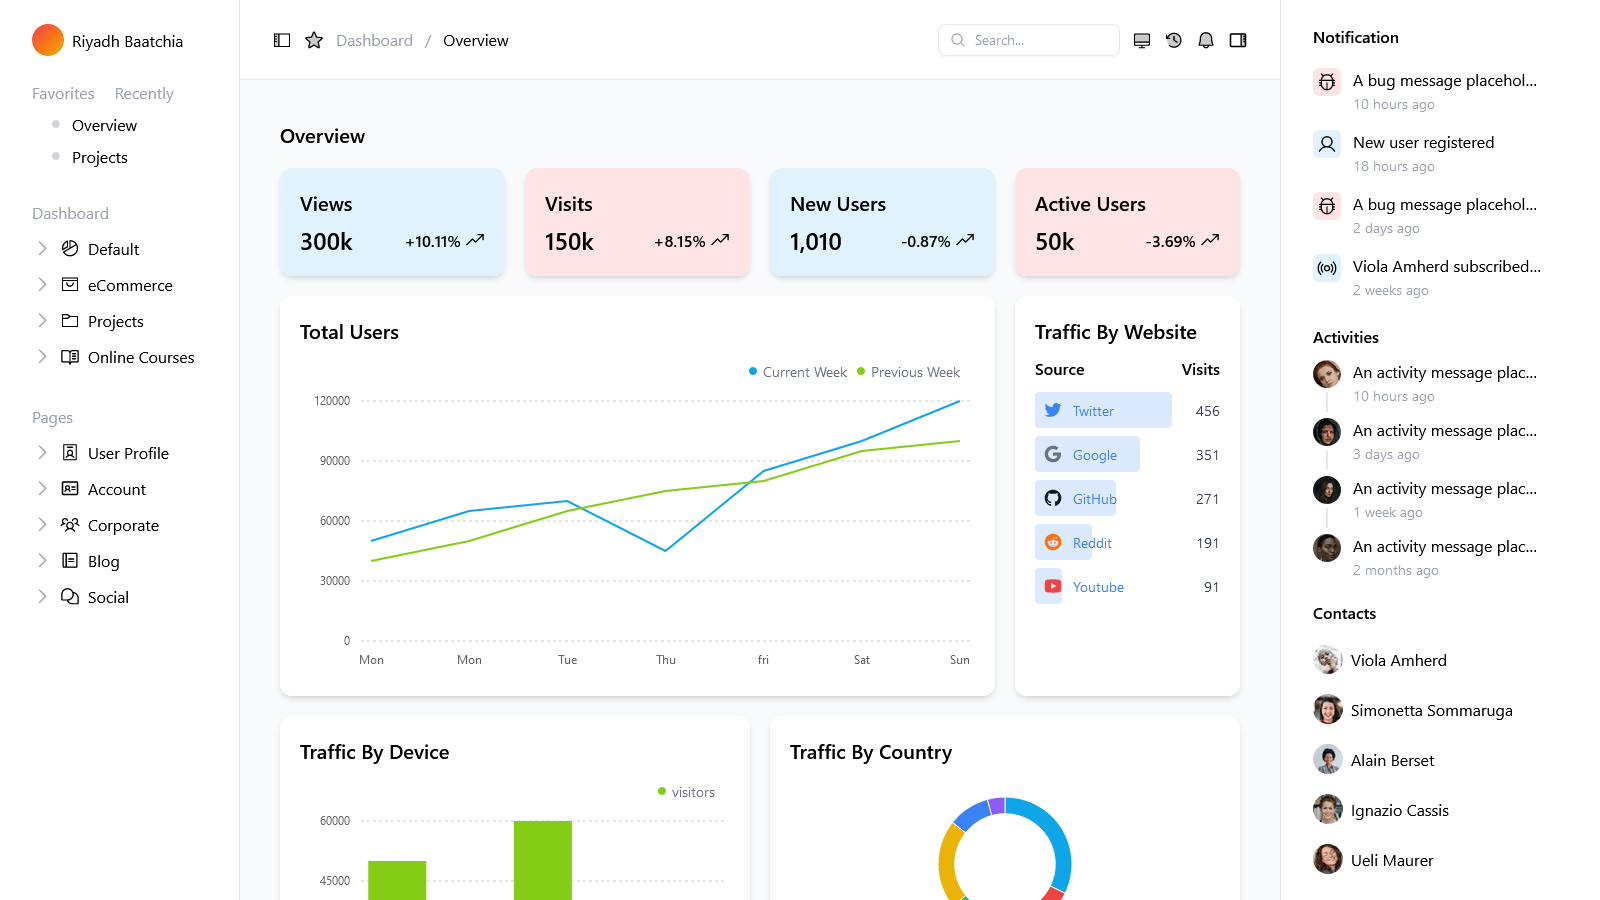Click the Online Courses book icon
This screenshot has height=900, width=1600.
point(69,356)
